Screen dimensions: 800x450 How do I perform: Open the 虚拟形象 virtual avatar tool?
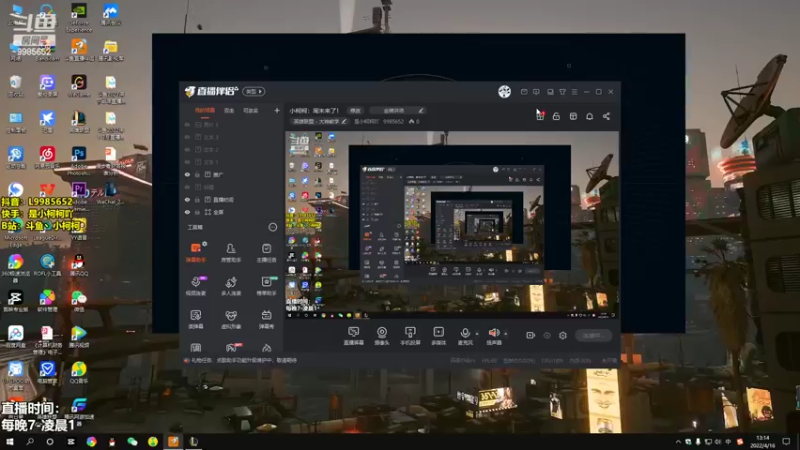(231, 319)
